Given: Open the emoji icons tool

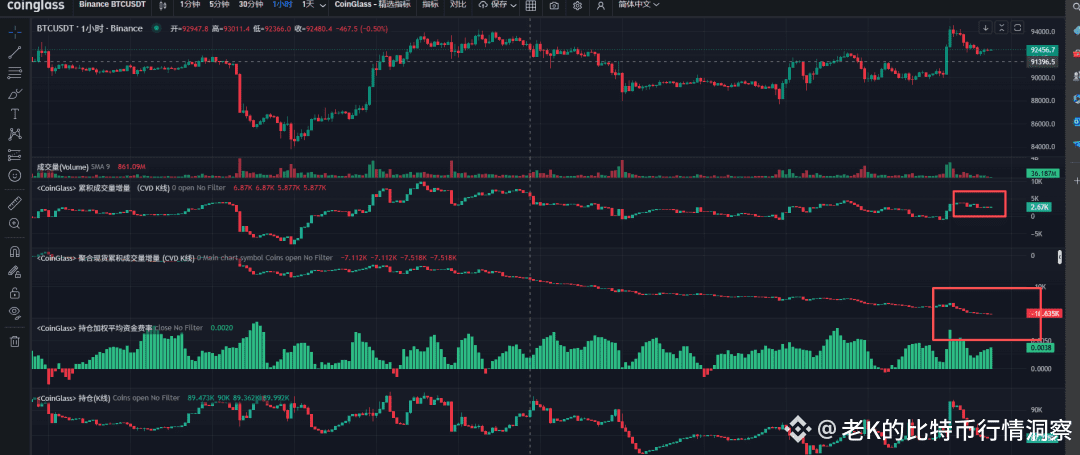Looking at the screenshot, I should coord(14,176).
